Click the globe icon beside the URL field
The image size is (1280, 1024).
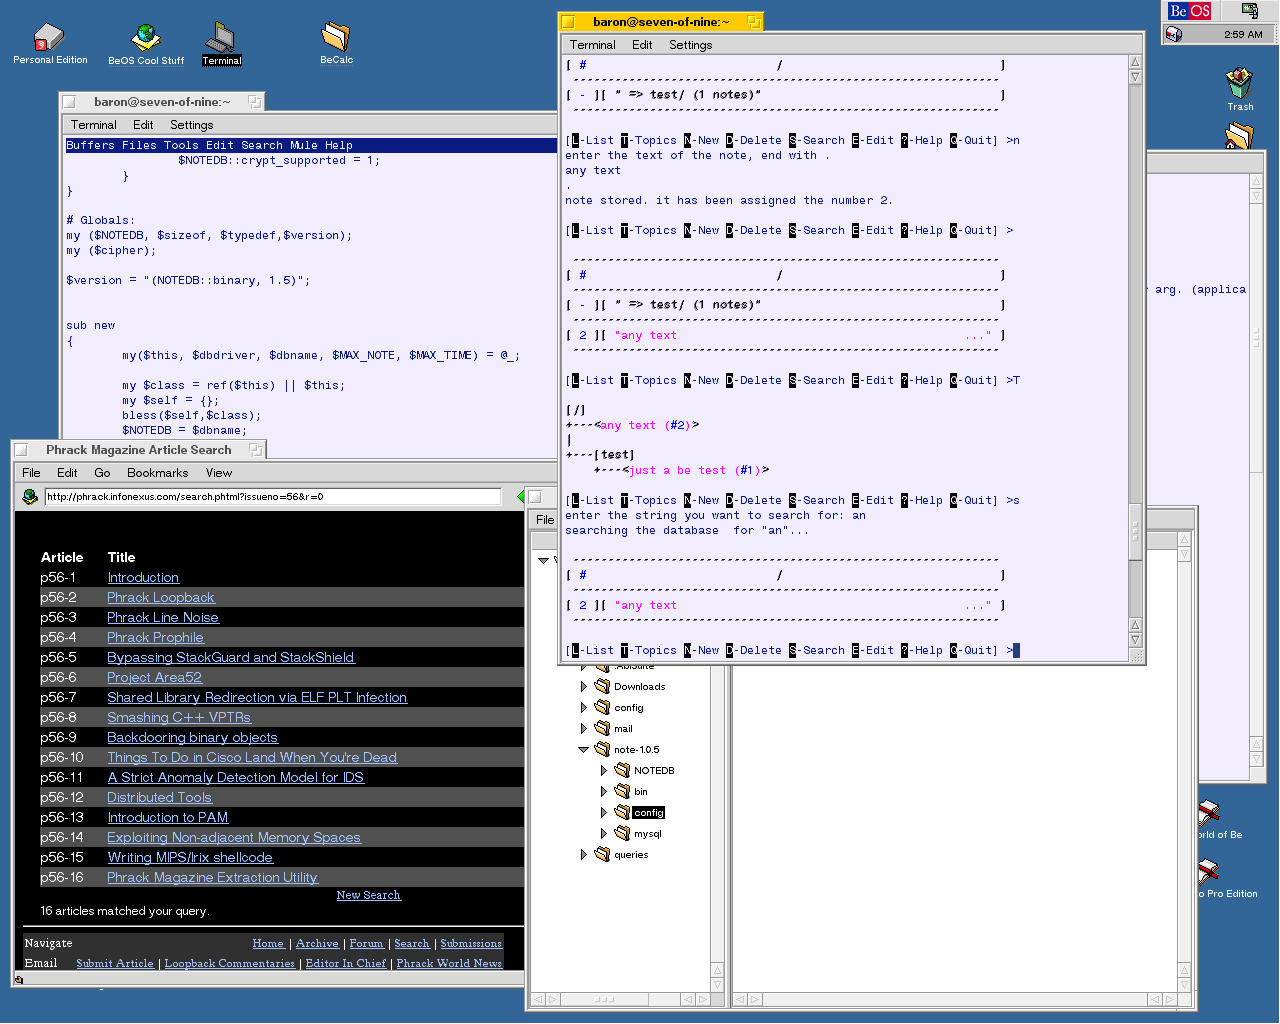30,497
